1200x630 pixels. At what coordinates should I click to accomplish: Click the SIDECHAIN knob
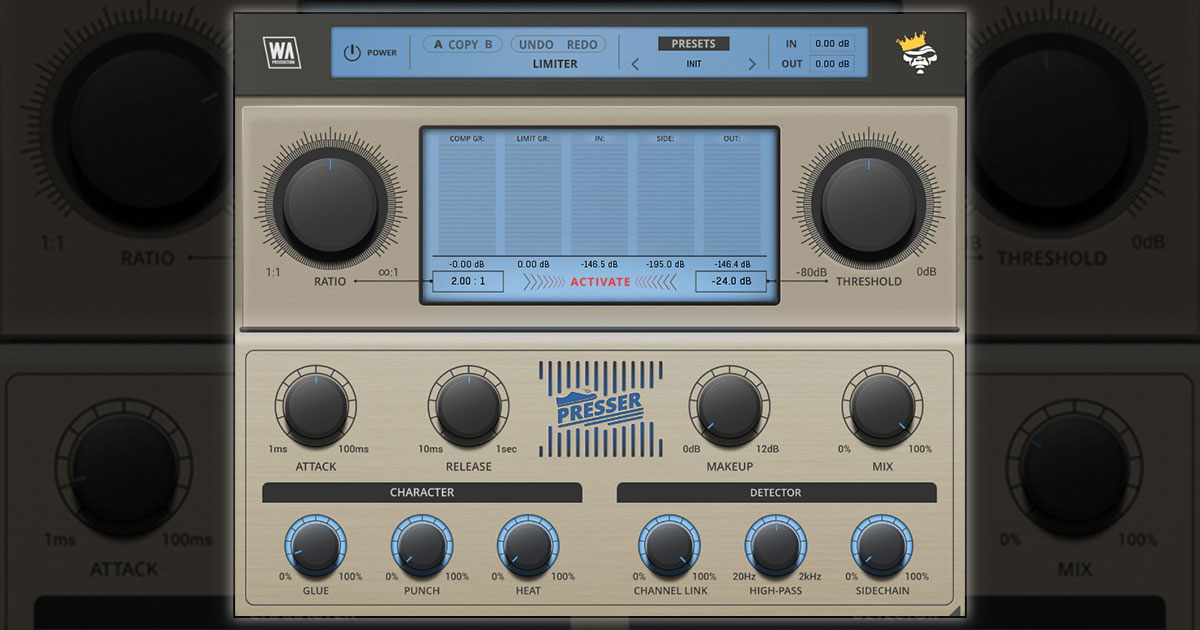[882, 545]
